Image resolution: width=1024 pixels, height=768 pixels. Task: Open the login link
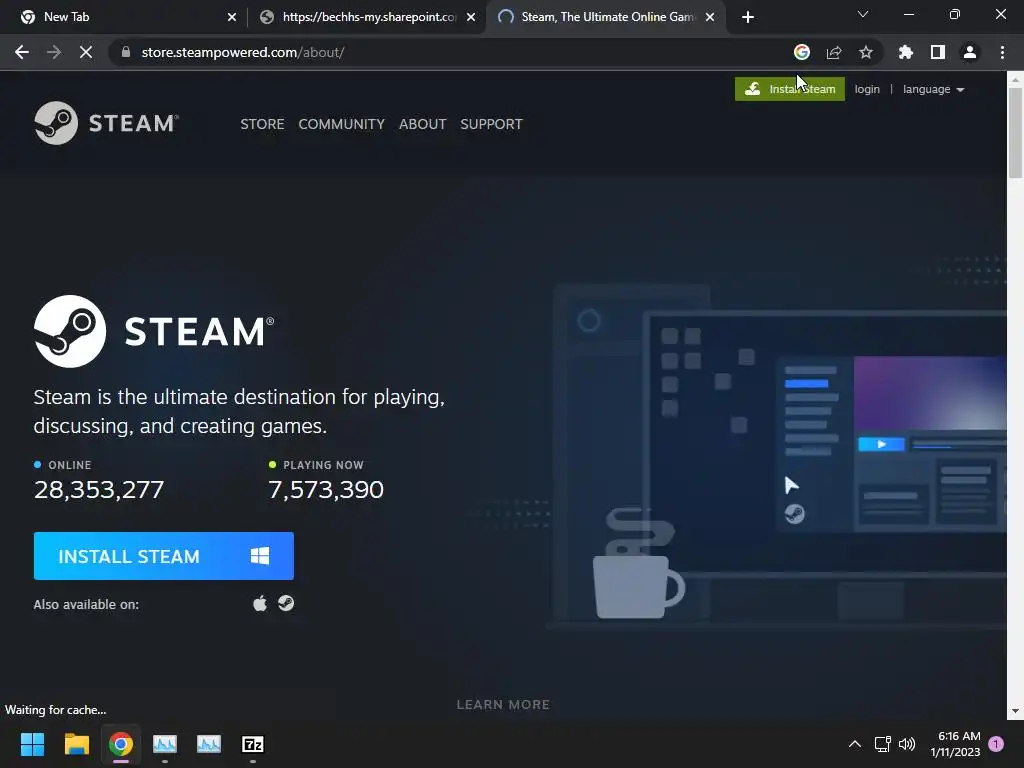pos(867,89)
